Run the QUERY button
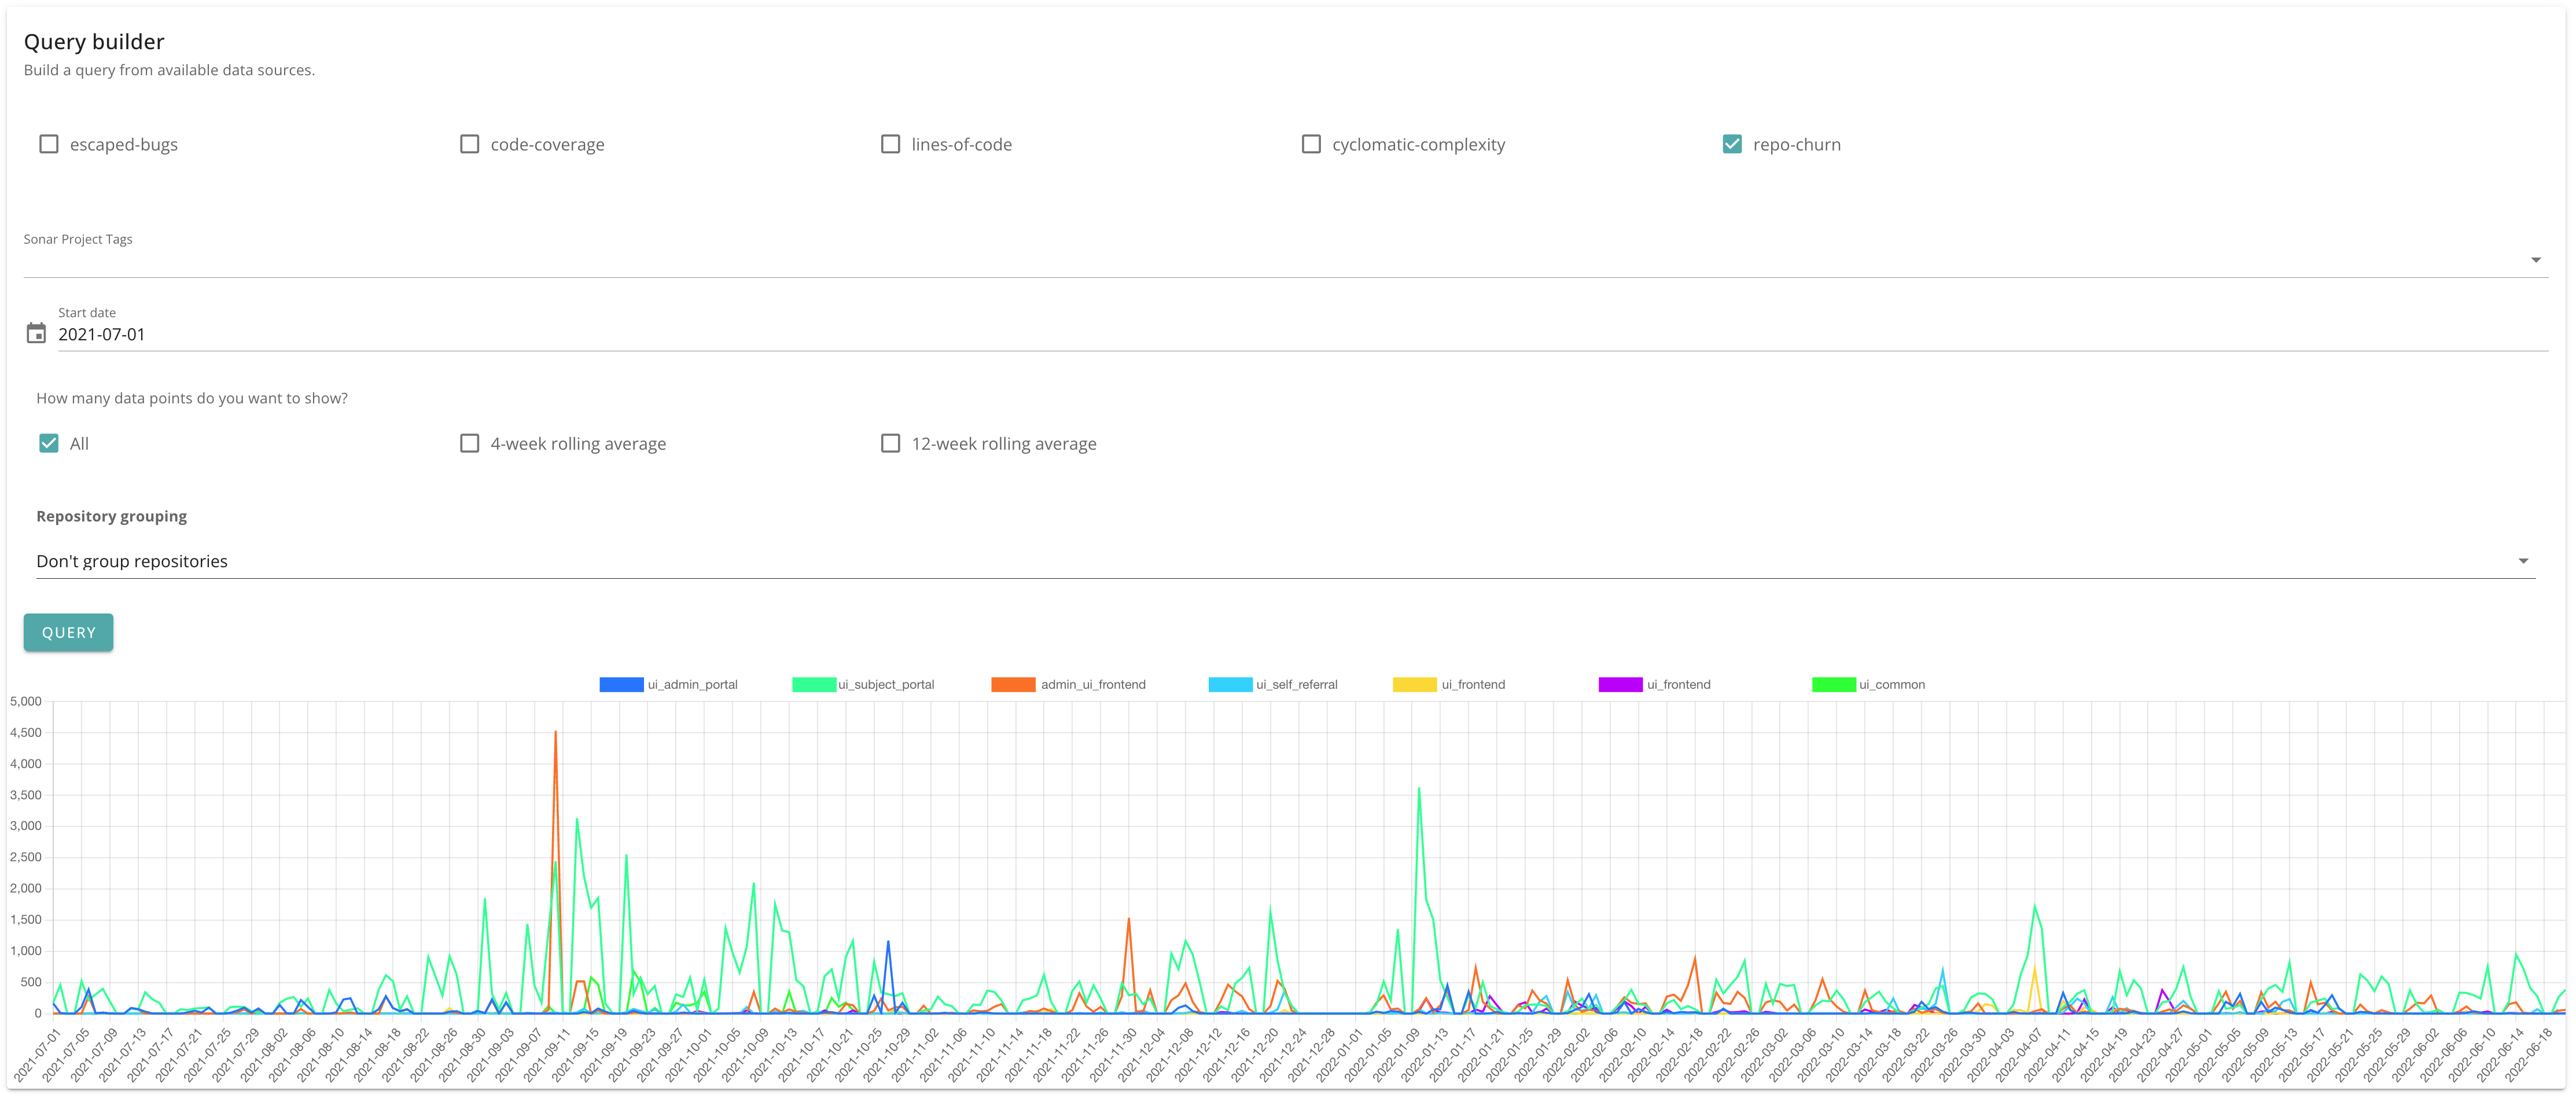Viewport: 2576px width, 1102px height. click(68, 632)
